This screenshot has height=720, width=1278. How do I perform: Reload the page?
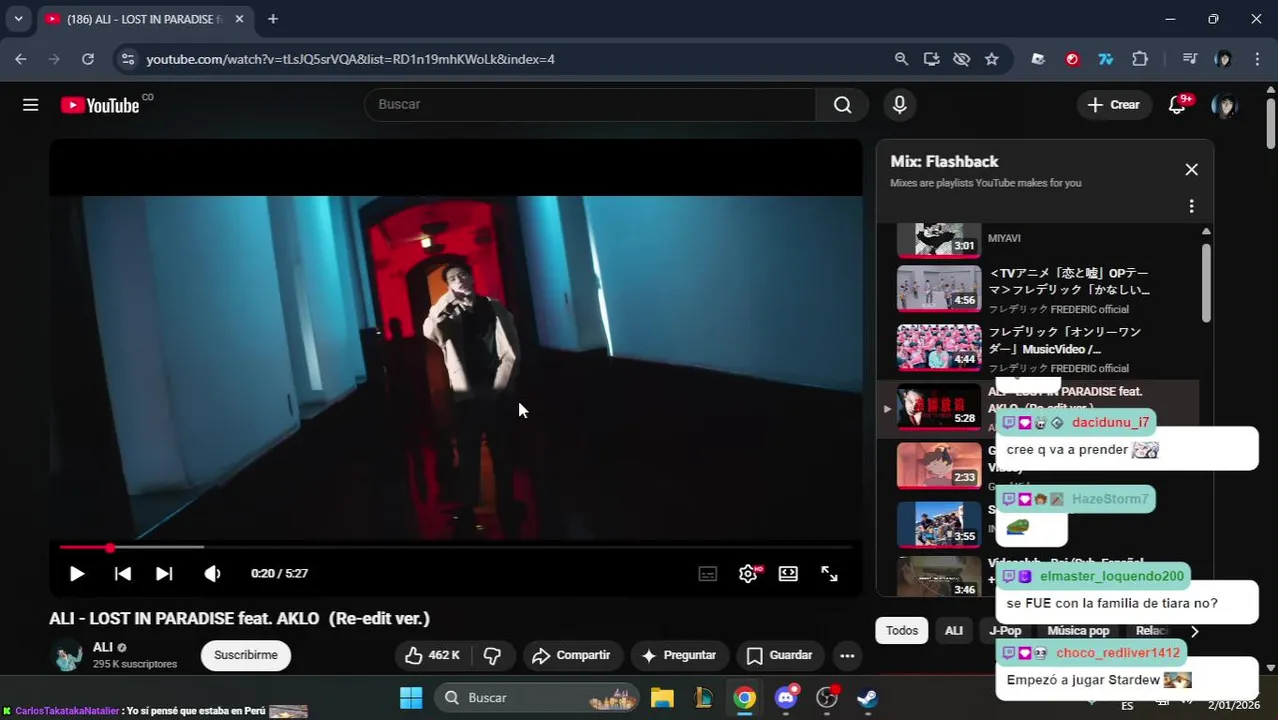coord(88,59)
